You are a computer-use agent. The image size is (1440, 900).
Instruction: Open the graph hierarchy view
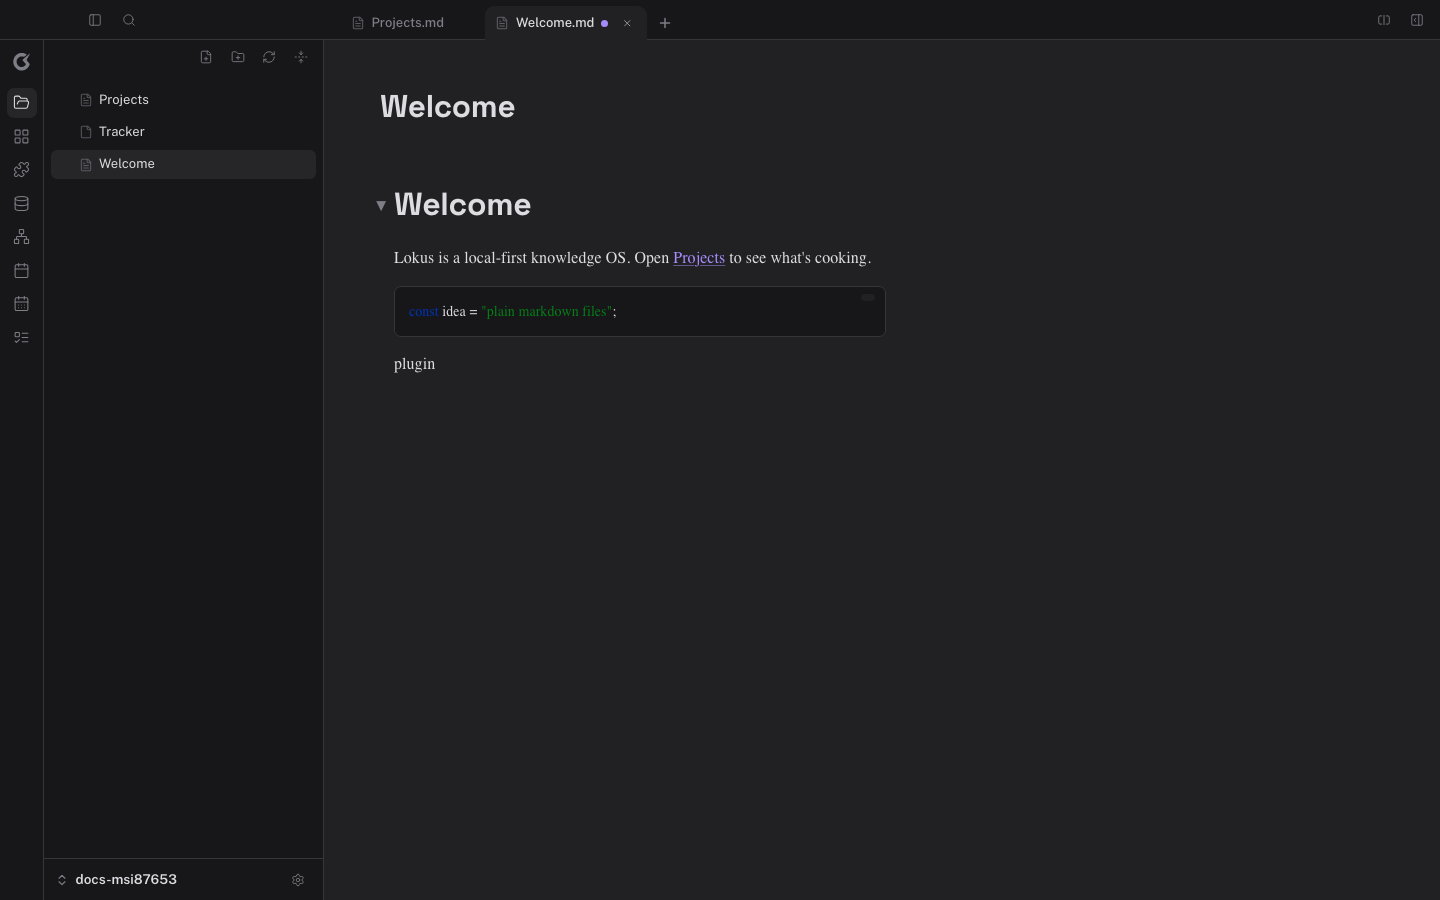21,237
